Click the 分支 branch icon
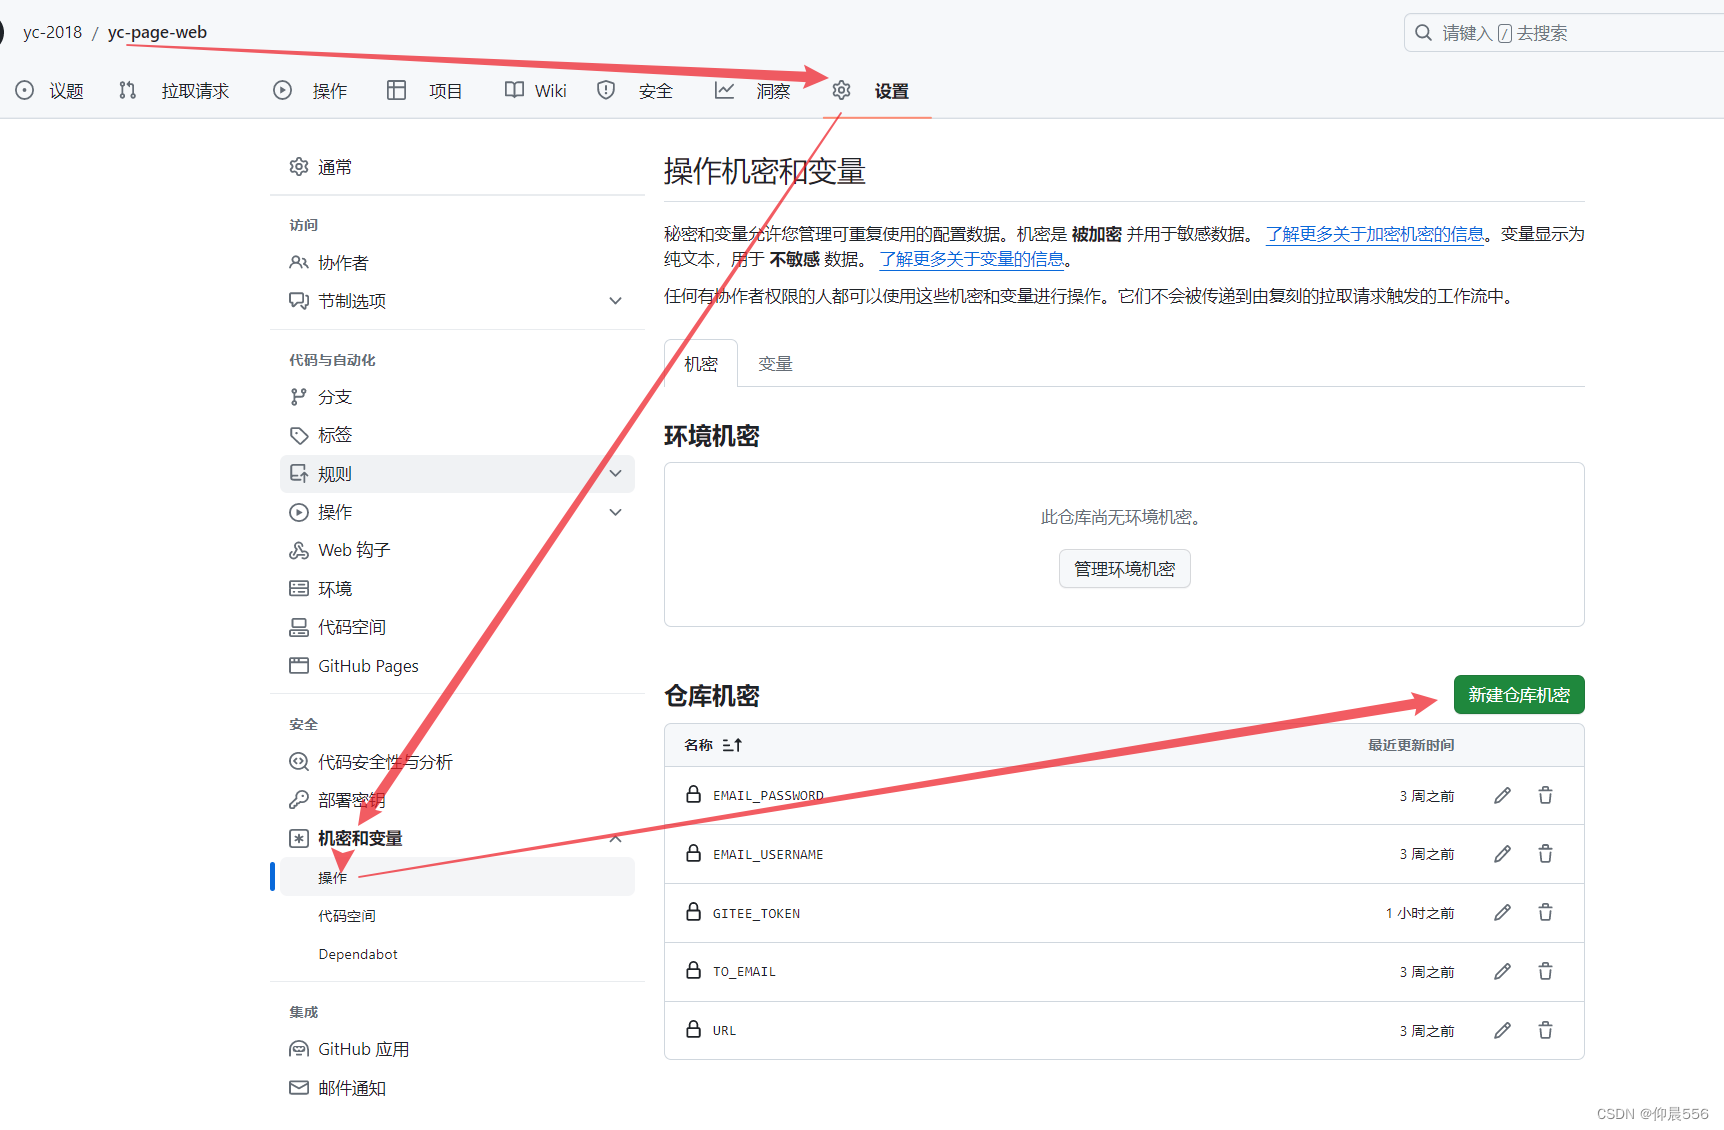 point(298,397)
